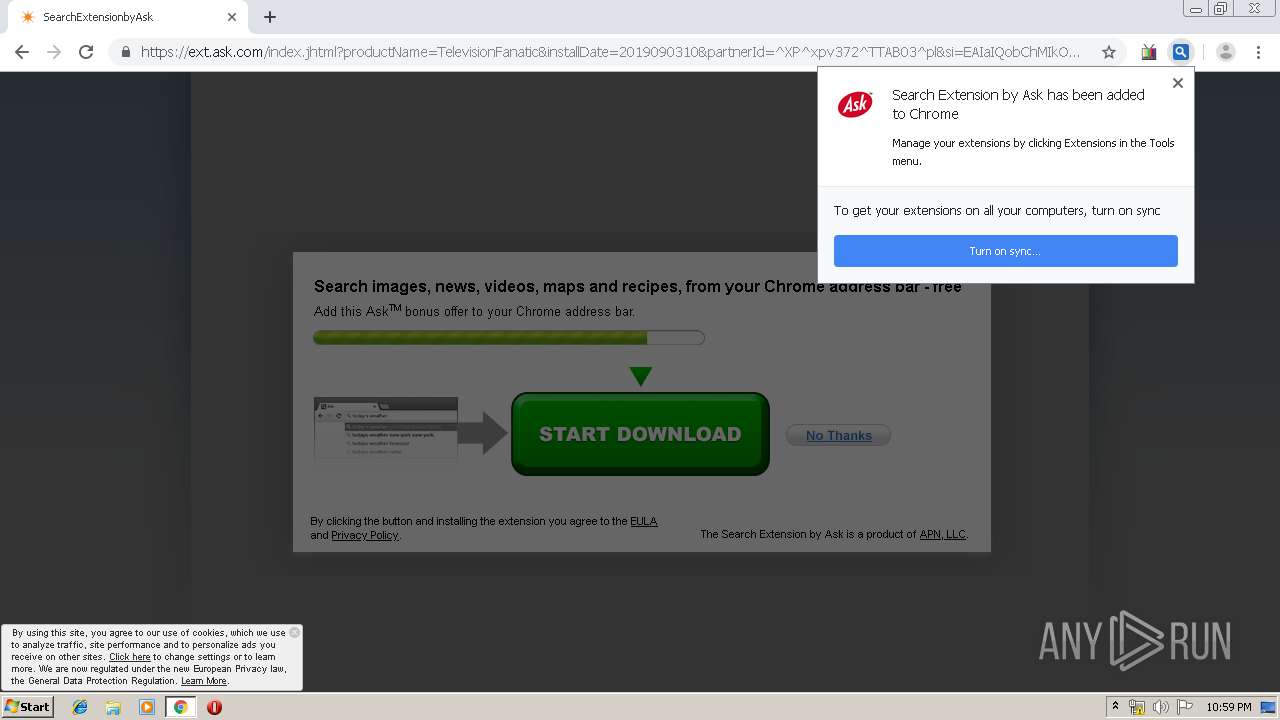The image size is (1280, 720).
Task: Open the Chrome profile avatar
Action: pos(1226,52)
